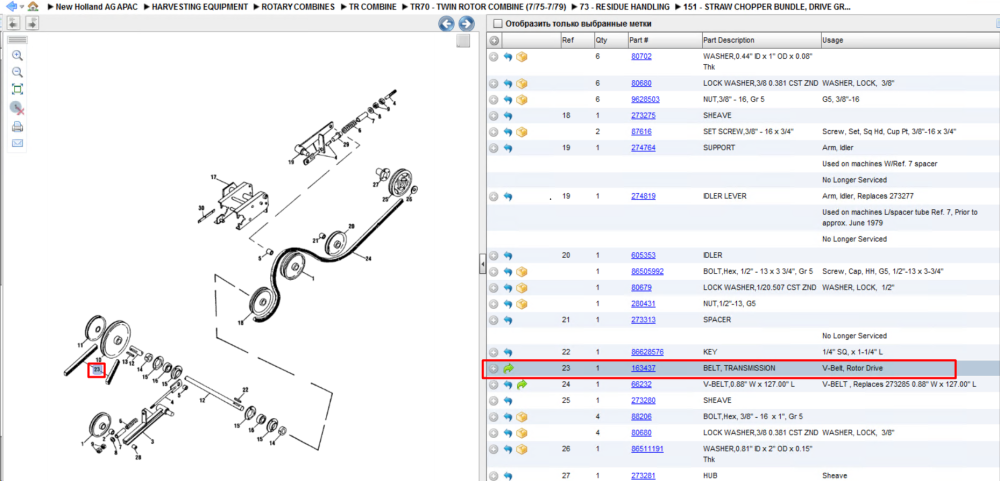
Task: Click the blue arrow on HUB 273281 row
Action: tap(508, 476)
